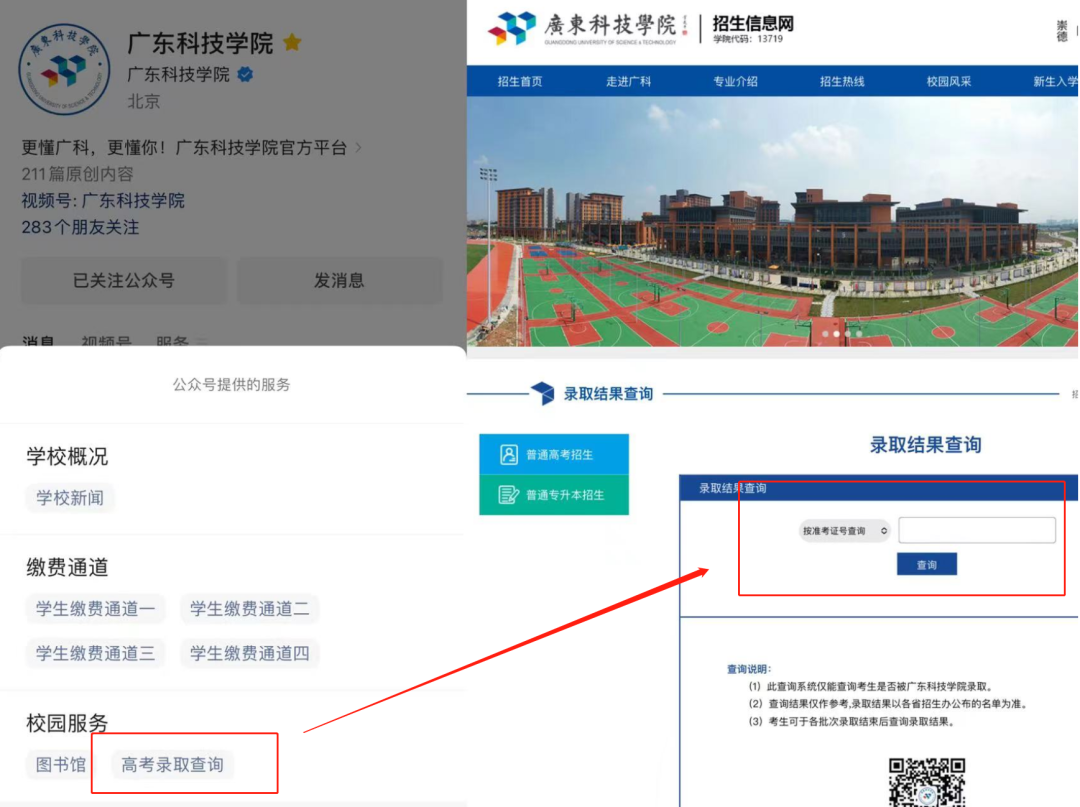Screen dimensions: 1080x807
Task: Open 学生缴费通道四
Action: 249,653
